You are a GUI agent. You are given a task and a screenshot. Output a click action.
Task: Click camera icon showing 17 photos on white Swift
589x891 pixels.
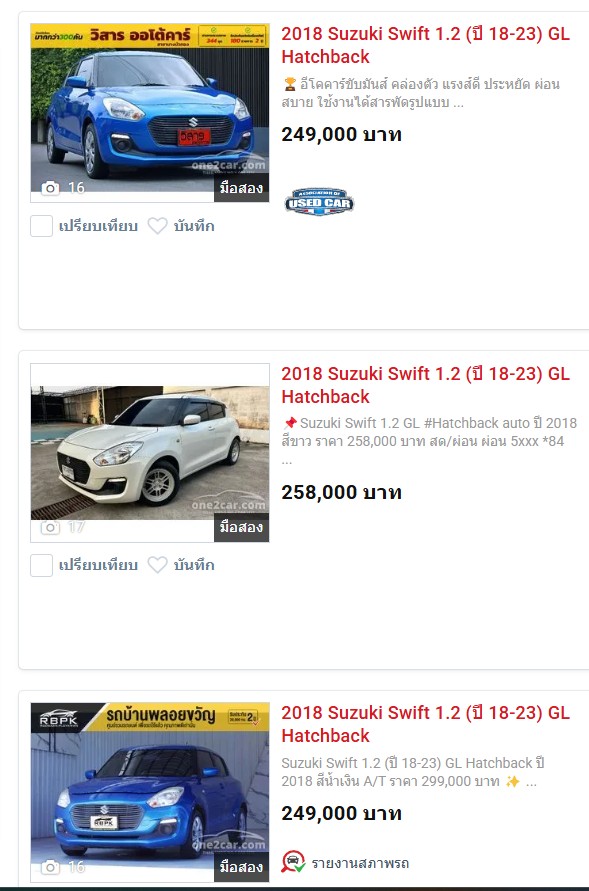click(x=50, y=527)
